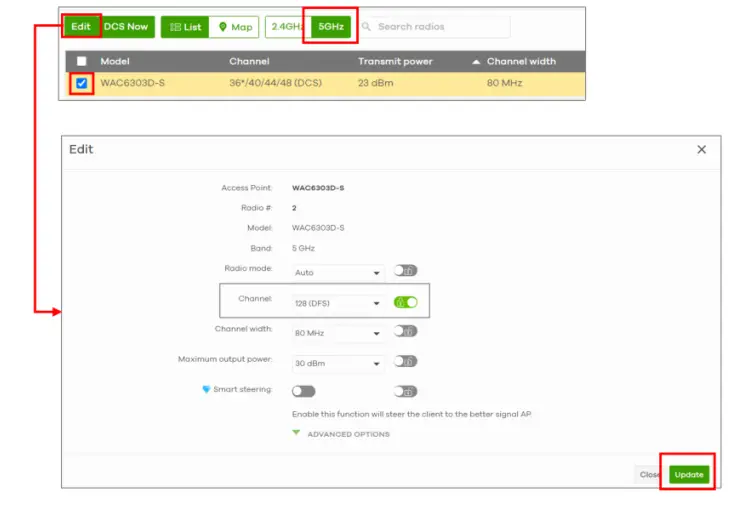Open the Maximum output power dropdown
This screenshot has height=507, width=750.
click(337, 364)
